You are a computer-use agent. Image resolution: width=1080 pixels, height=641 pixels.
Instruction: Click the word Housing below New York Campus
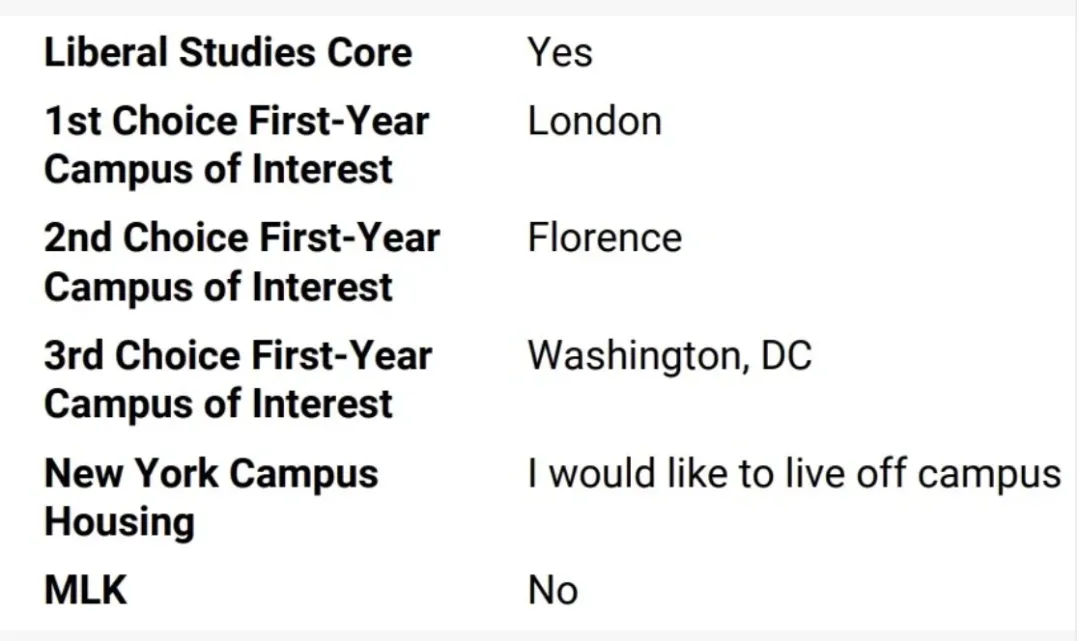[119, 522]
